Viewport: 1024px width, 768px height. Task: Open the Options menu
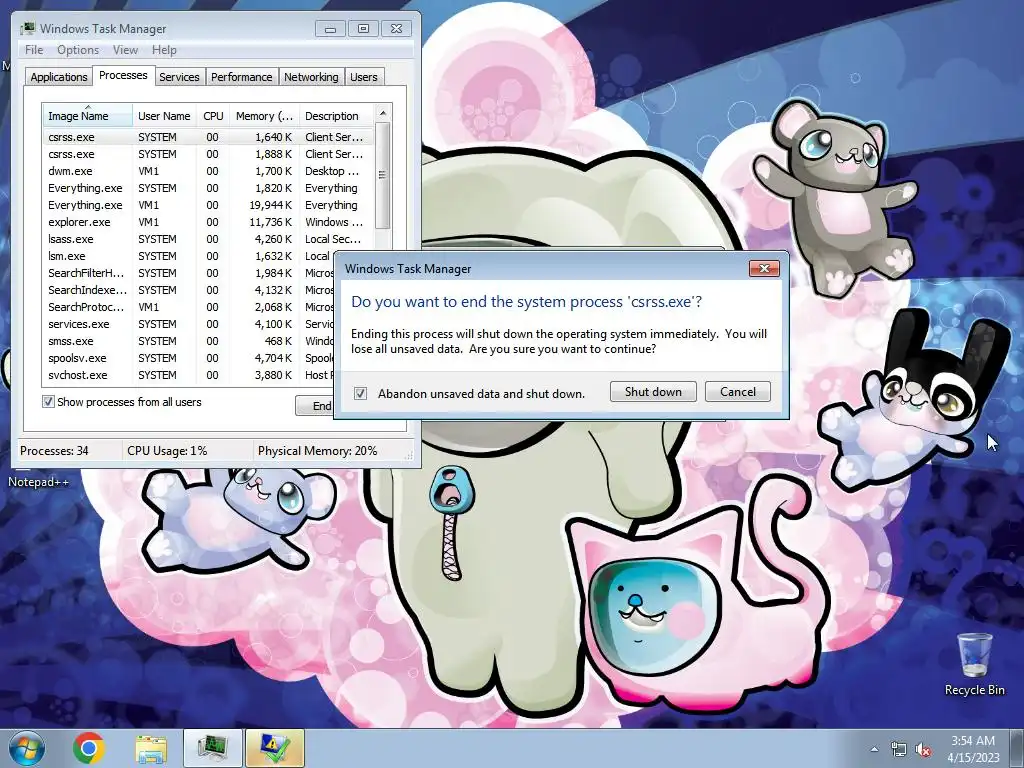tap(78, 50)
